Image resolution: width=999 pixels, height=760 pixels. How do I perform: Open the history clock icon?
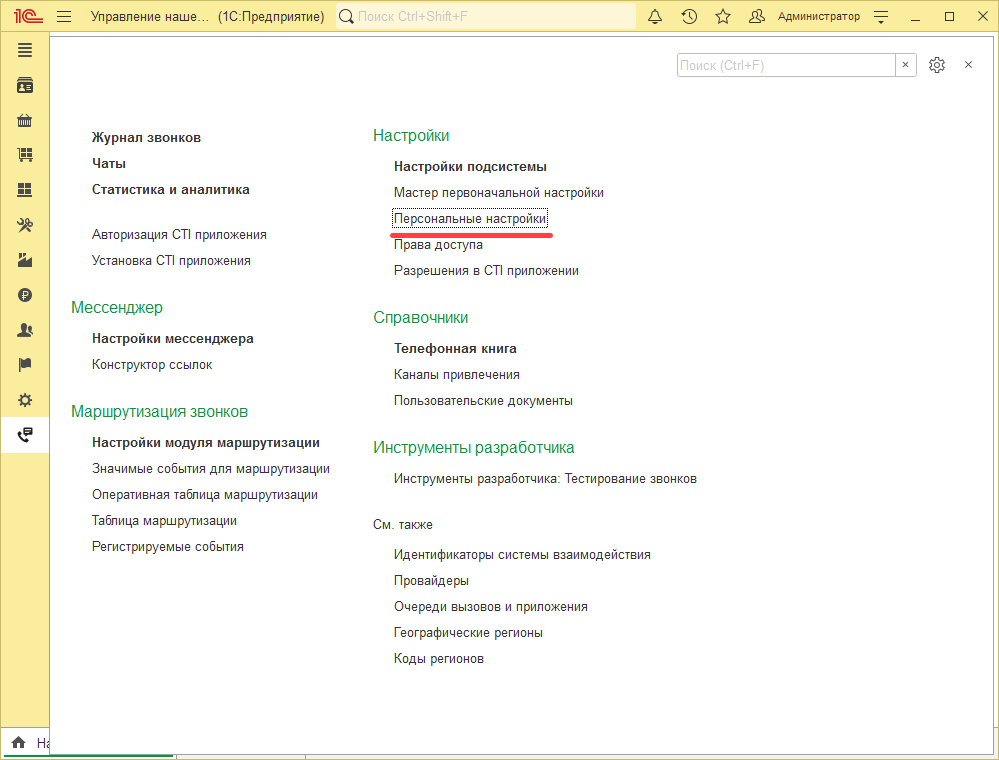689,17
